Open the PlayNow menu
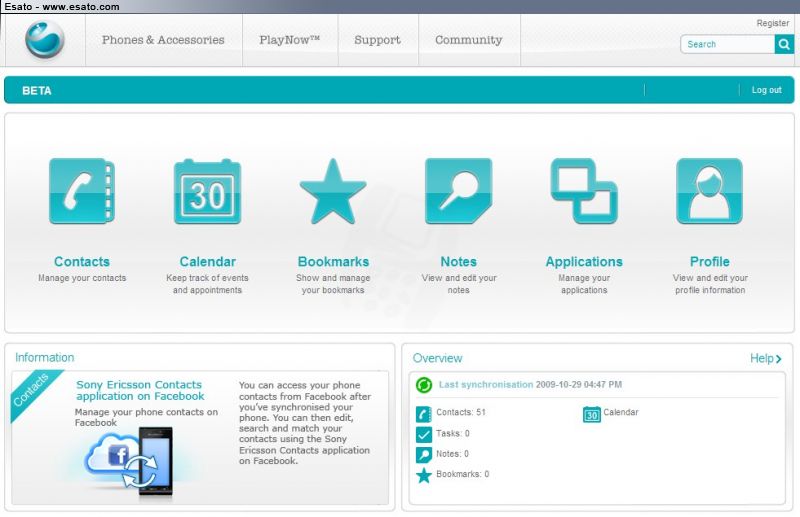 (290, 40)
